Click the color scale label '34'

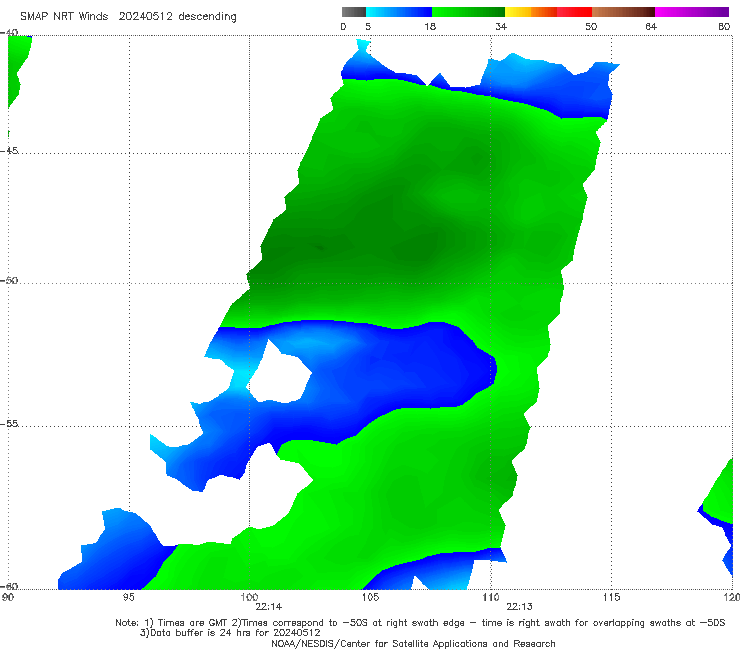[x=501, y=26]
